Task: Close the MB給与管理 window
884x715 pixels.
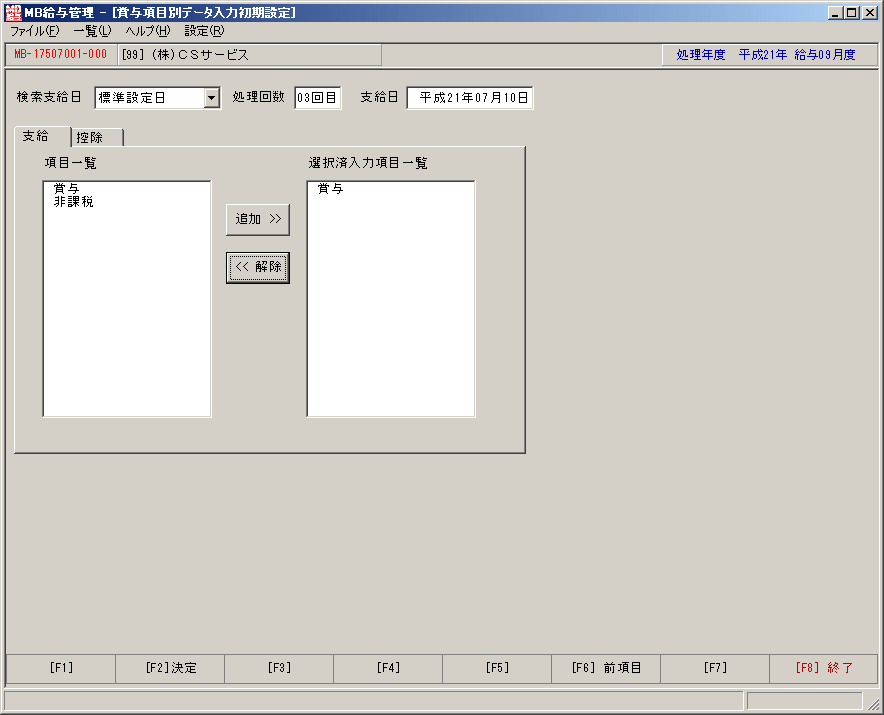Action: 870,12
